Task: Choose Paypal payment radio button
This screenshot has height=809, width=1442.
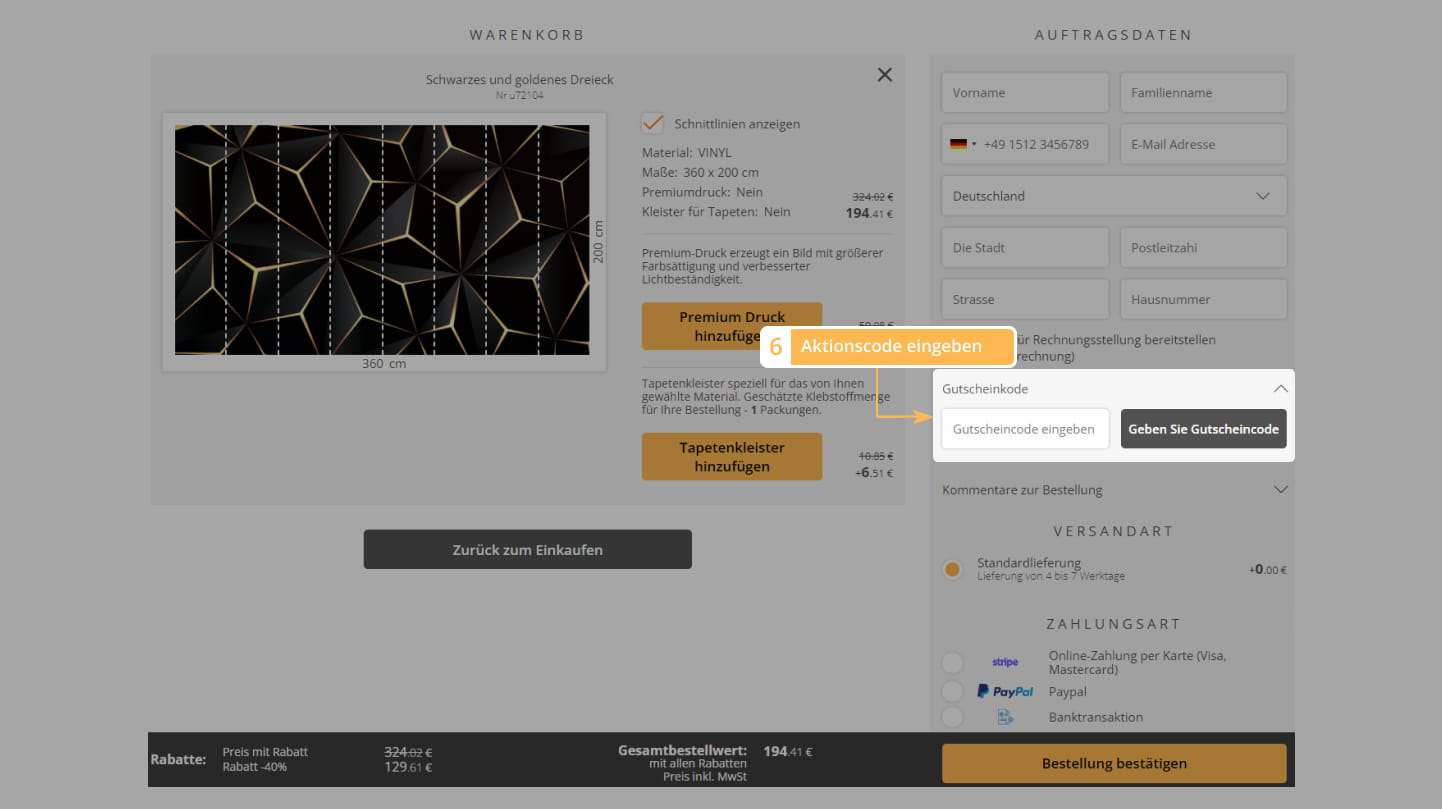Action: (952, 691)
